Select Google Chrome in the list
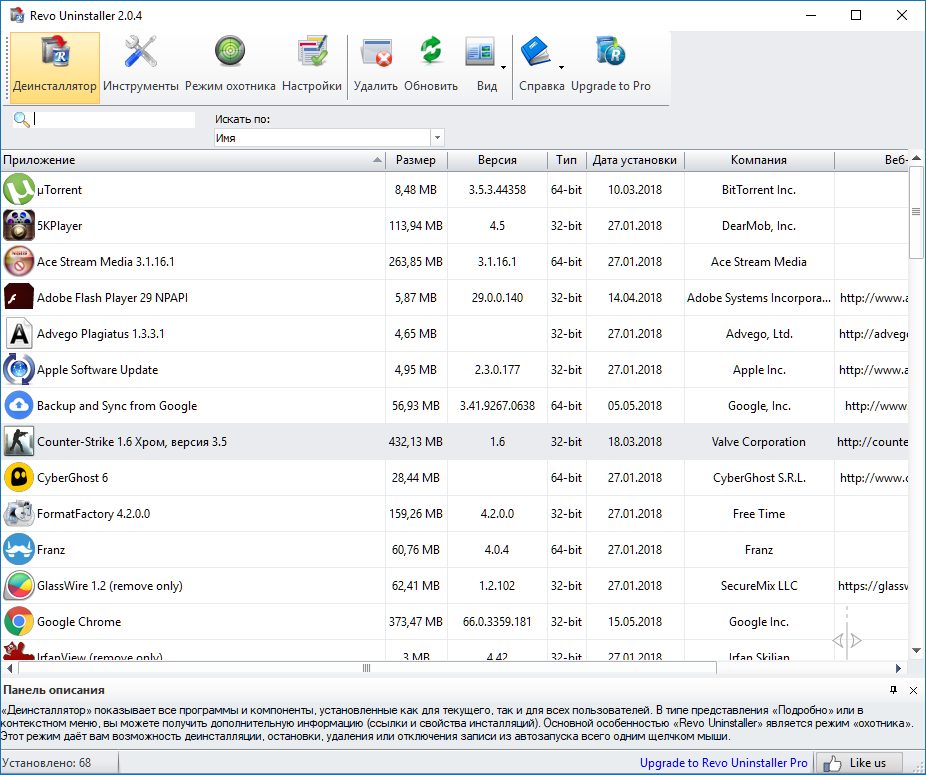Screen dimensions: 926x775 click(x=79, y=622)
